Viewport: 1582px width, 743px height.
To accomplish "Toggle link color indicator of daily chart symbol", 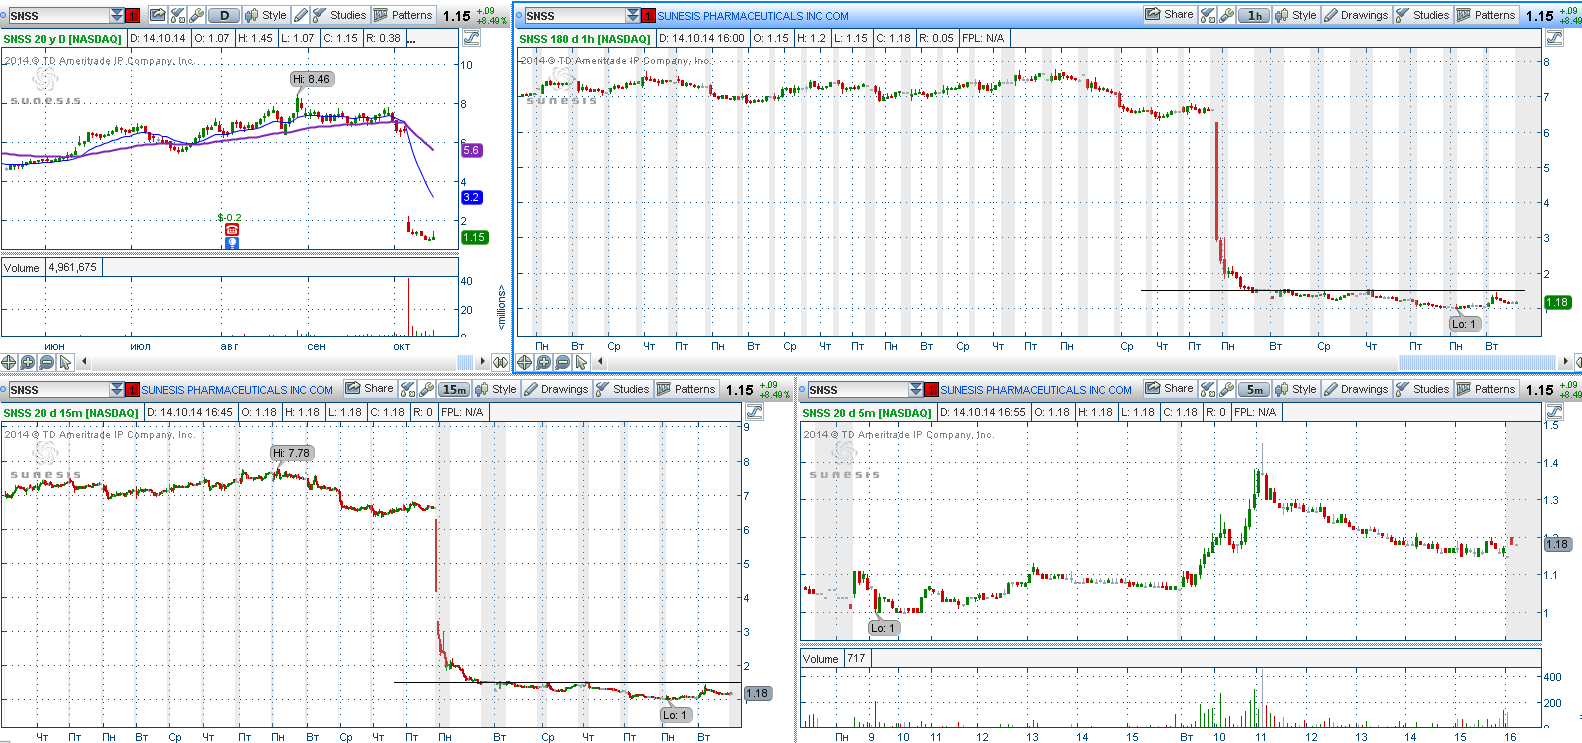I will point(4,15).
